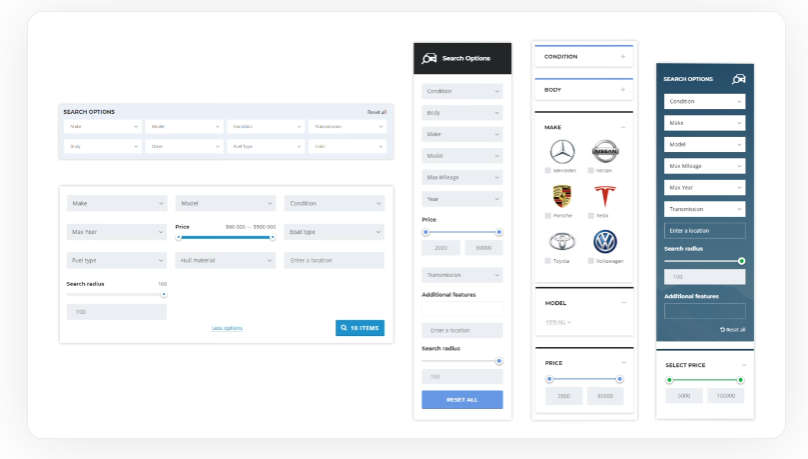Open Max Mileage dropdown under black header panel
Image resolution: width=808 pixels, height=459 pixels.
[462, 177]
